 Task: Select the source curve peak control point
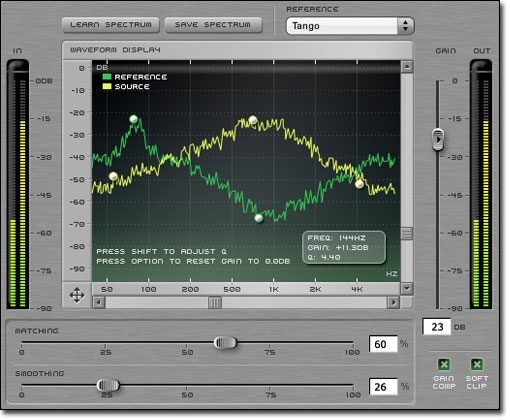click(x=253, y=120)
